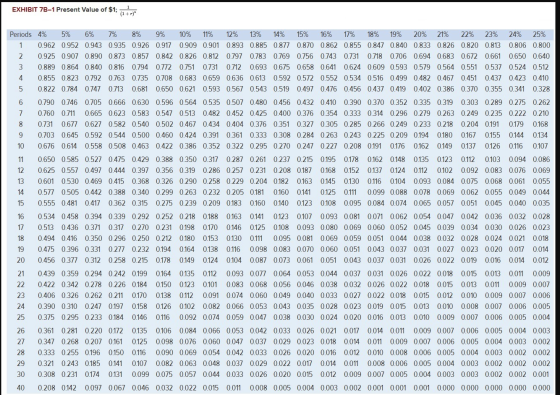
Task: Click 0.266 in period 8, 18% column
Action: click(376, 124)
